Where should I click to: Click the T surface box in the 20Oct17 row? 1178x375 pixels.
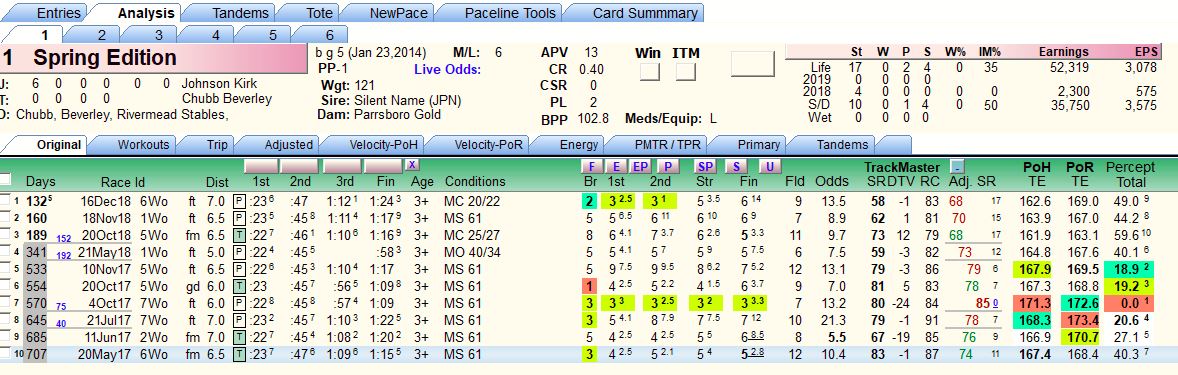point(239,286)
